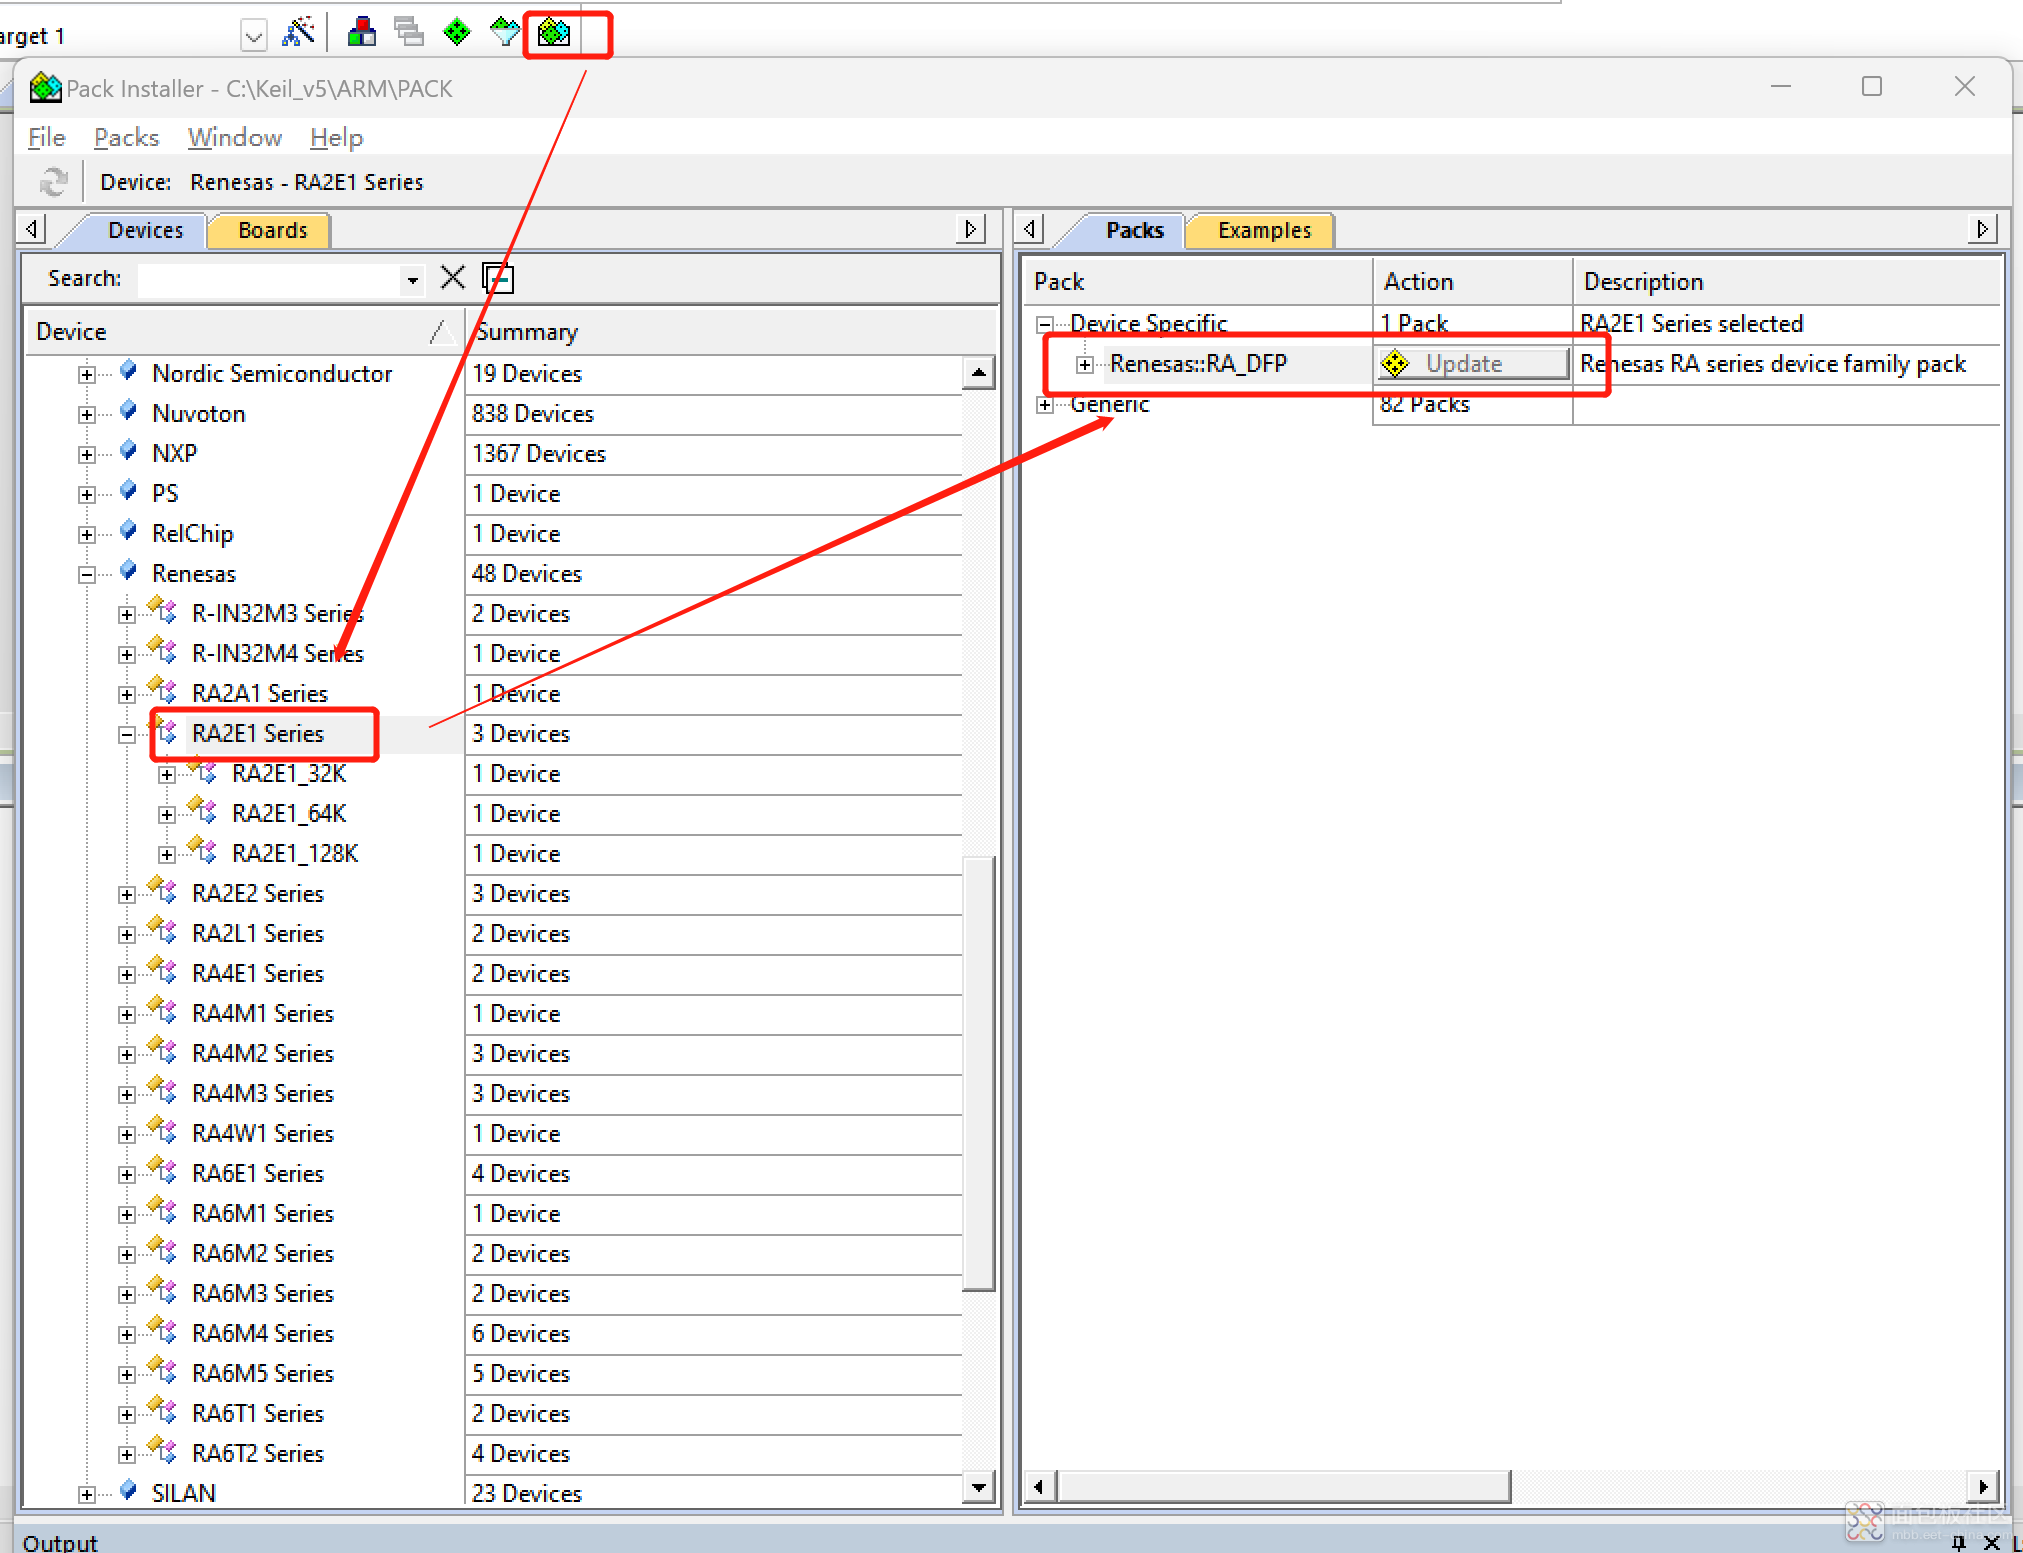Select RA2A1 Series in the tree
This screenshot has width=2023, height=1553.
[x=260, y=693]
